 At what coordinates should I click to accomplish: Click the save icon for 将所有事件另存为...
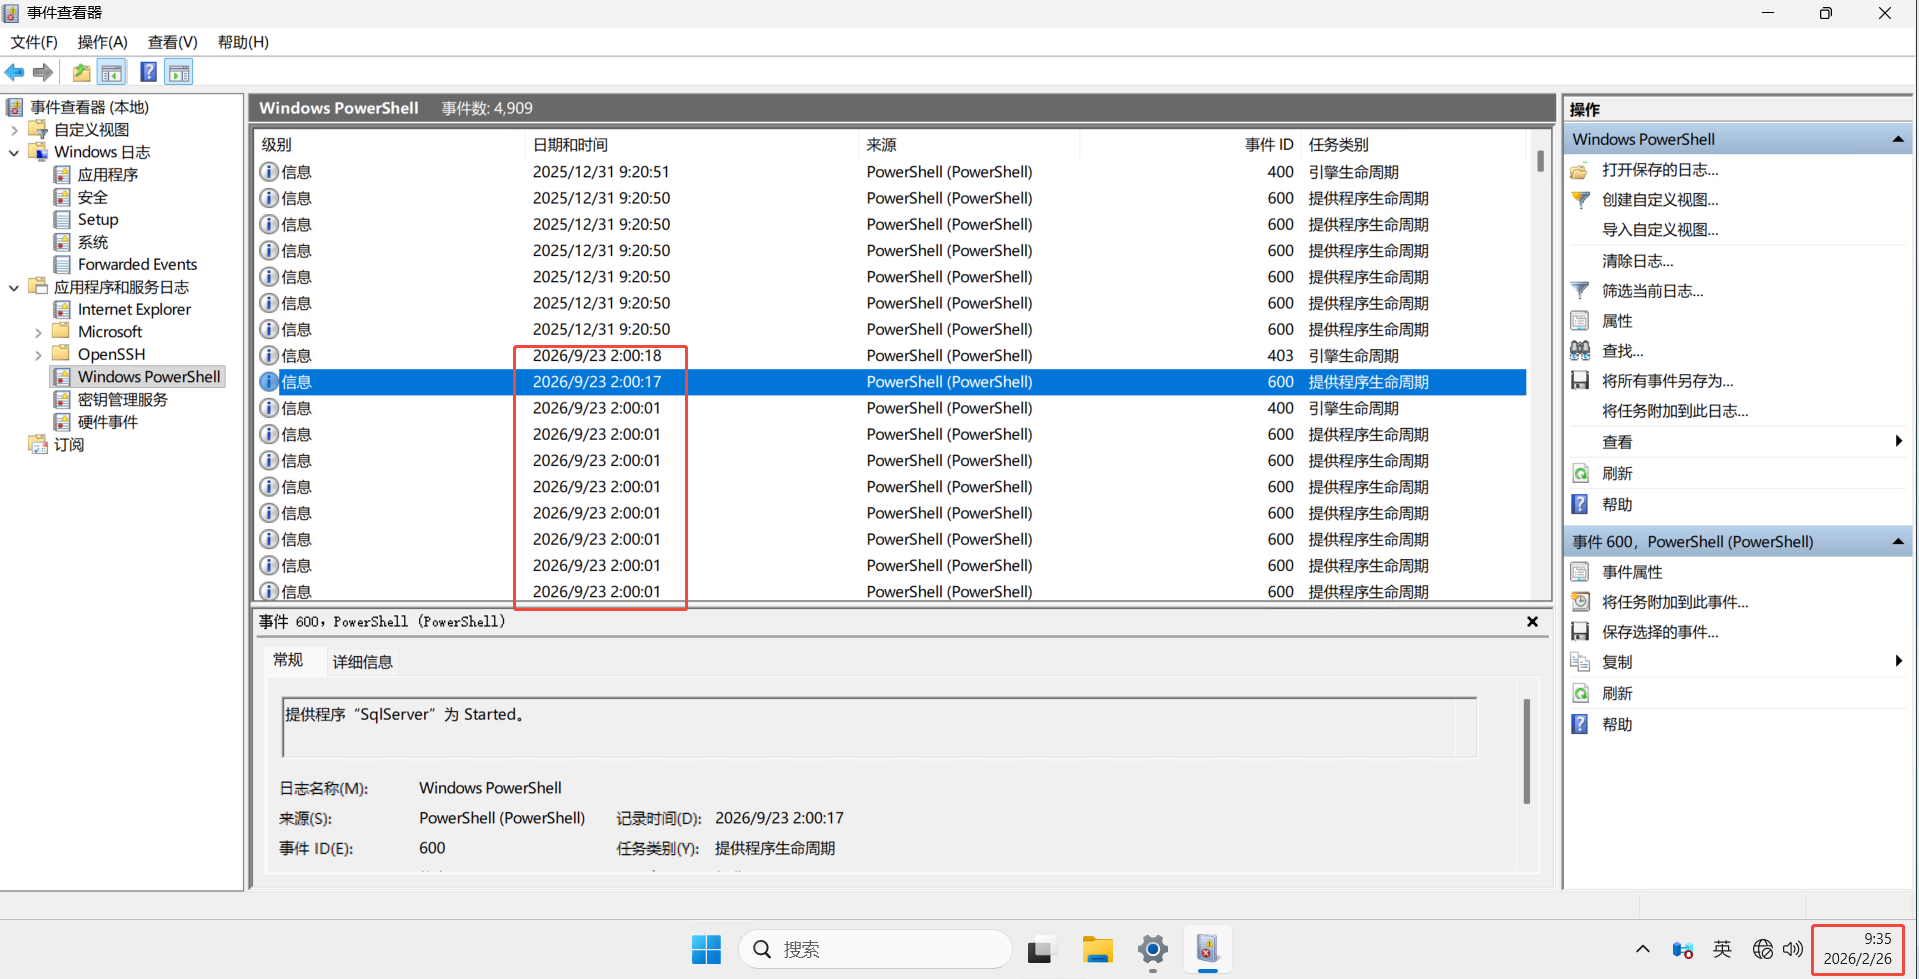[x=1580, y=381]
